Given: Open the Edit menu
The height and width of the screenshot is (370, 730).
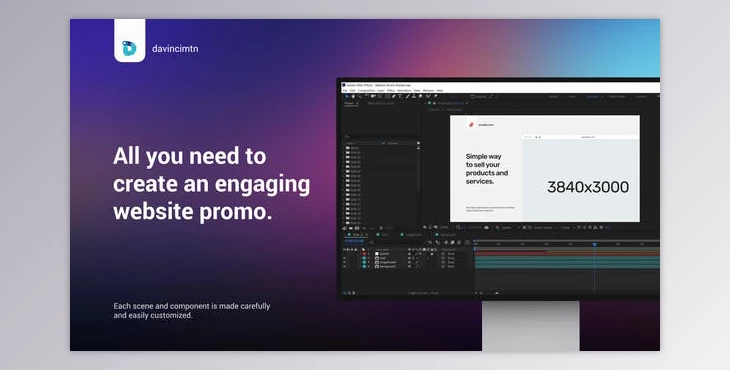Looking at the screenshot, I should tap(352, 90).
